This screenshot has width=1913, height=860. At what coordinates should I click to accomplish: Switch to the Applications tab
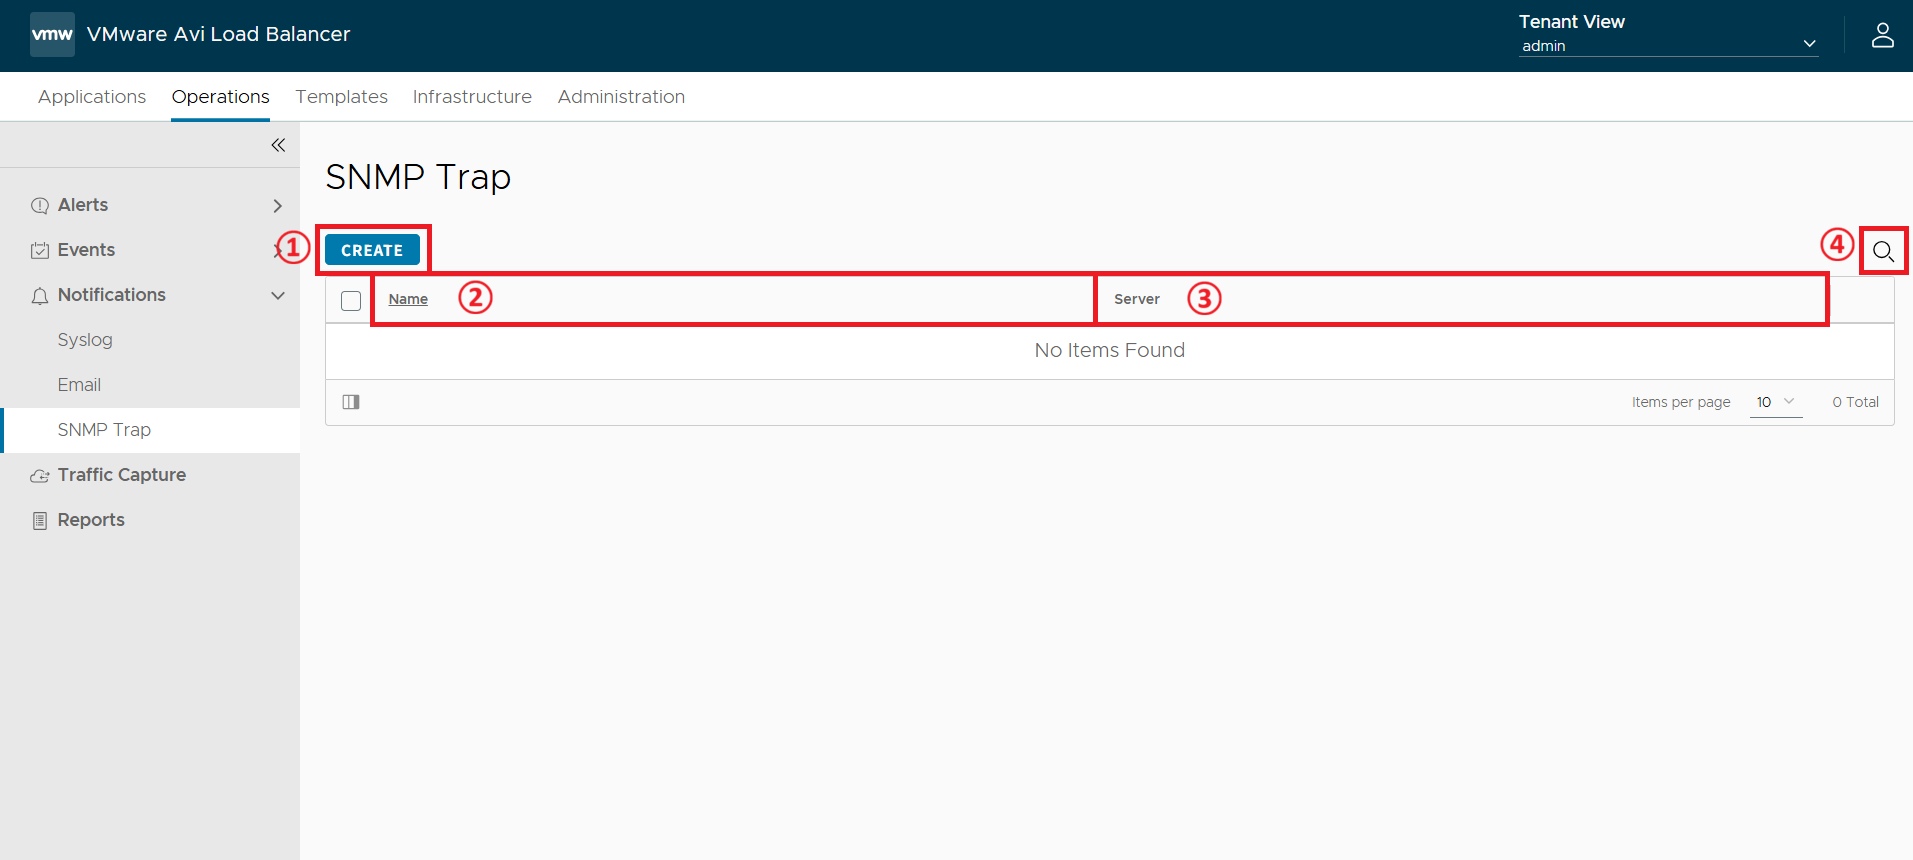[92, 97]
